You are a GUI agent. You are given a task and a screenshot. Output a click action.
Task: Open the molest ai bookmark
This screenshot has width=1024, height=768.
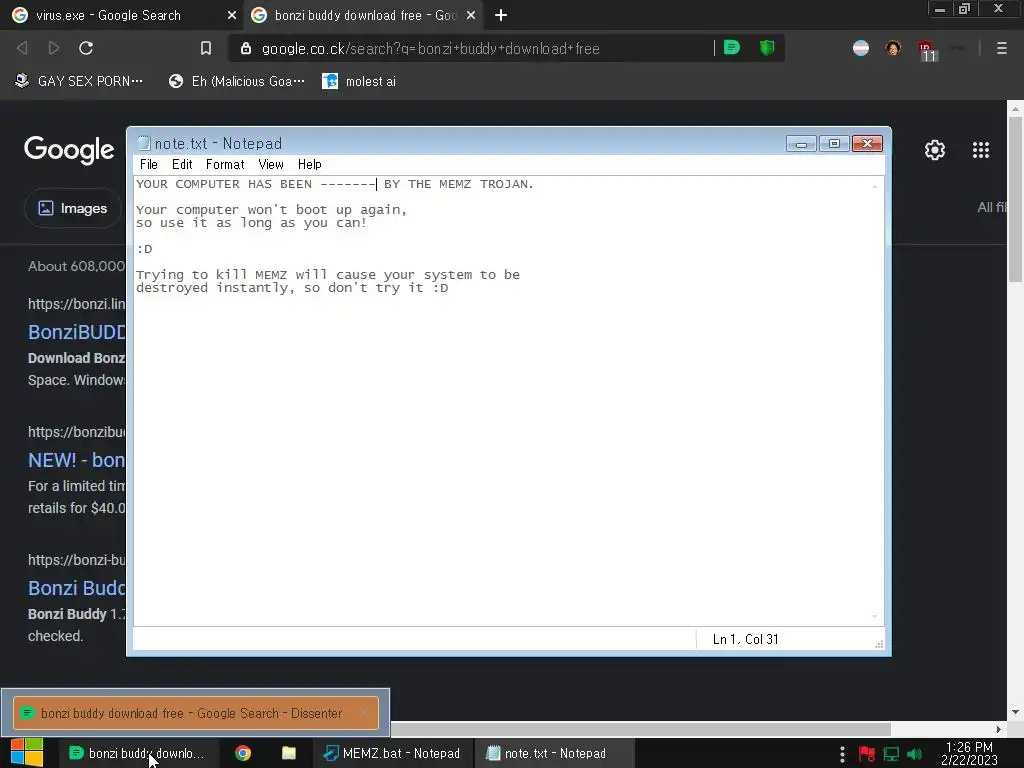pos(359,81)
